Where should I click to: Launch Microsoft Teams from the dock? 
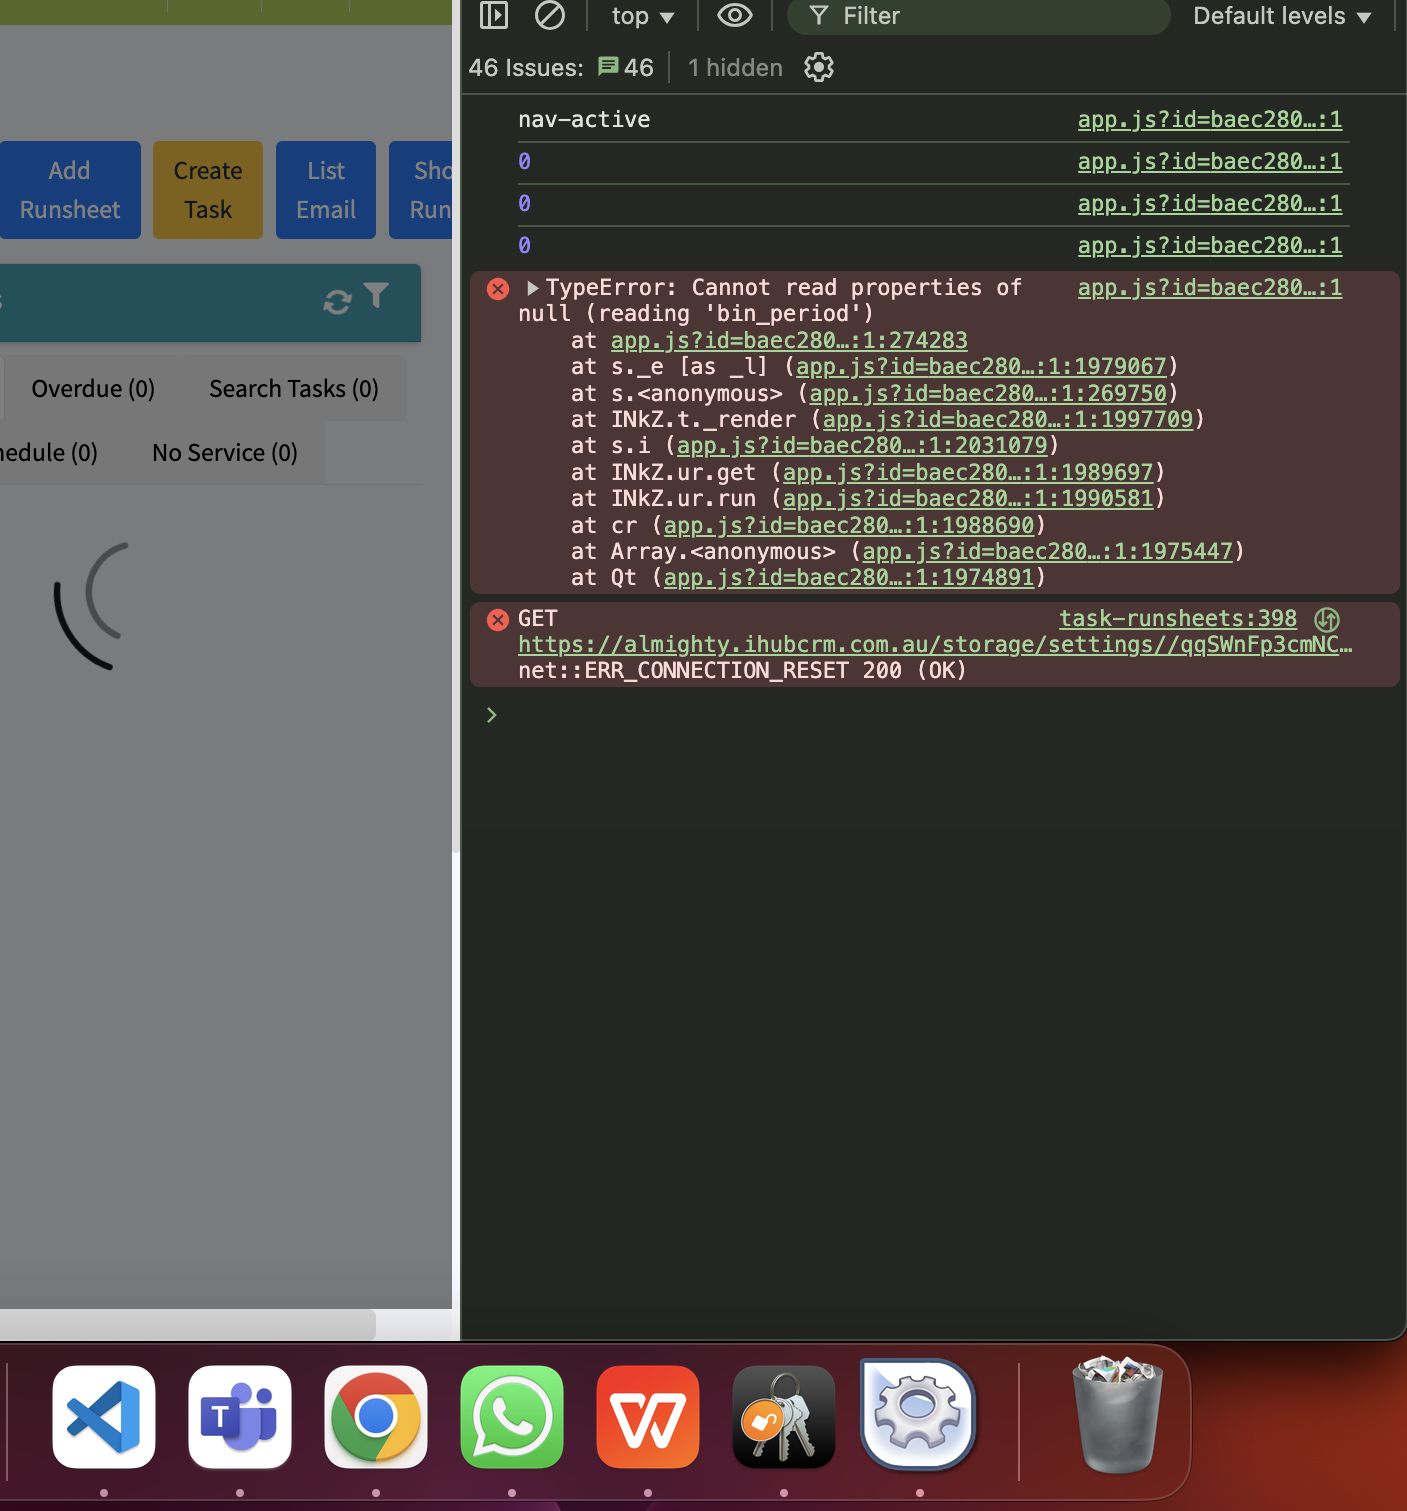pos(240,1416)
